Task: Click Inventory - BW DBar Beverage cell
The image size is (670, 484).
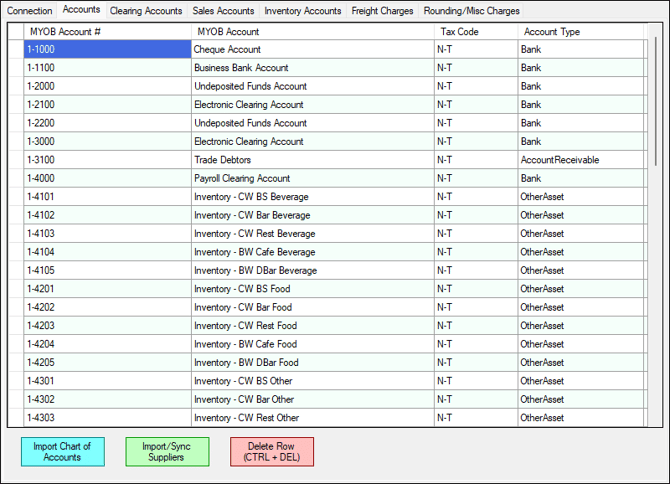Action: pos(312,270)
